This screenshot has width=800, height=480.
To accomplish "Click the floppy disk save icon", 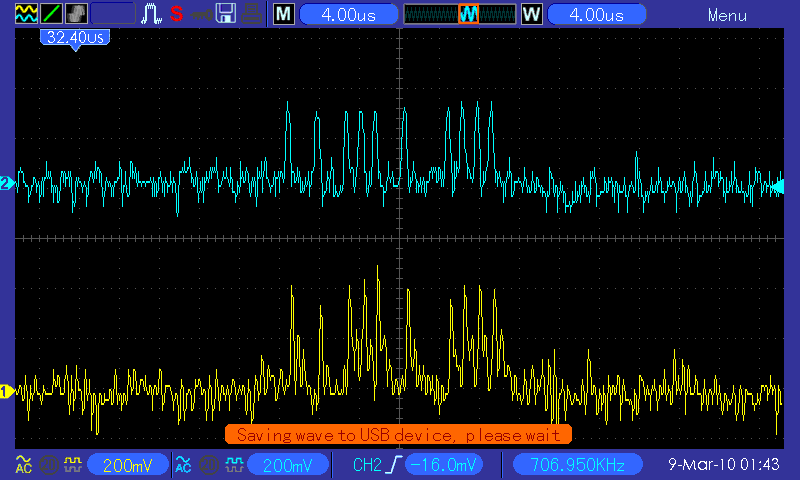I will coord(226,13).
